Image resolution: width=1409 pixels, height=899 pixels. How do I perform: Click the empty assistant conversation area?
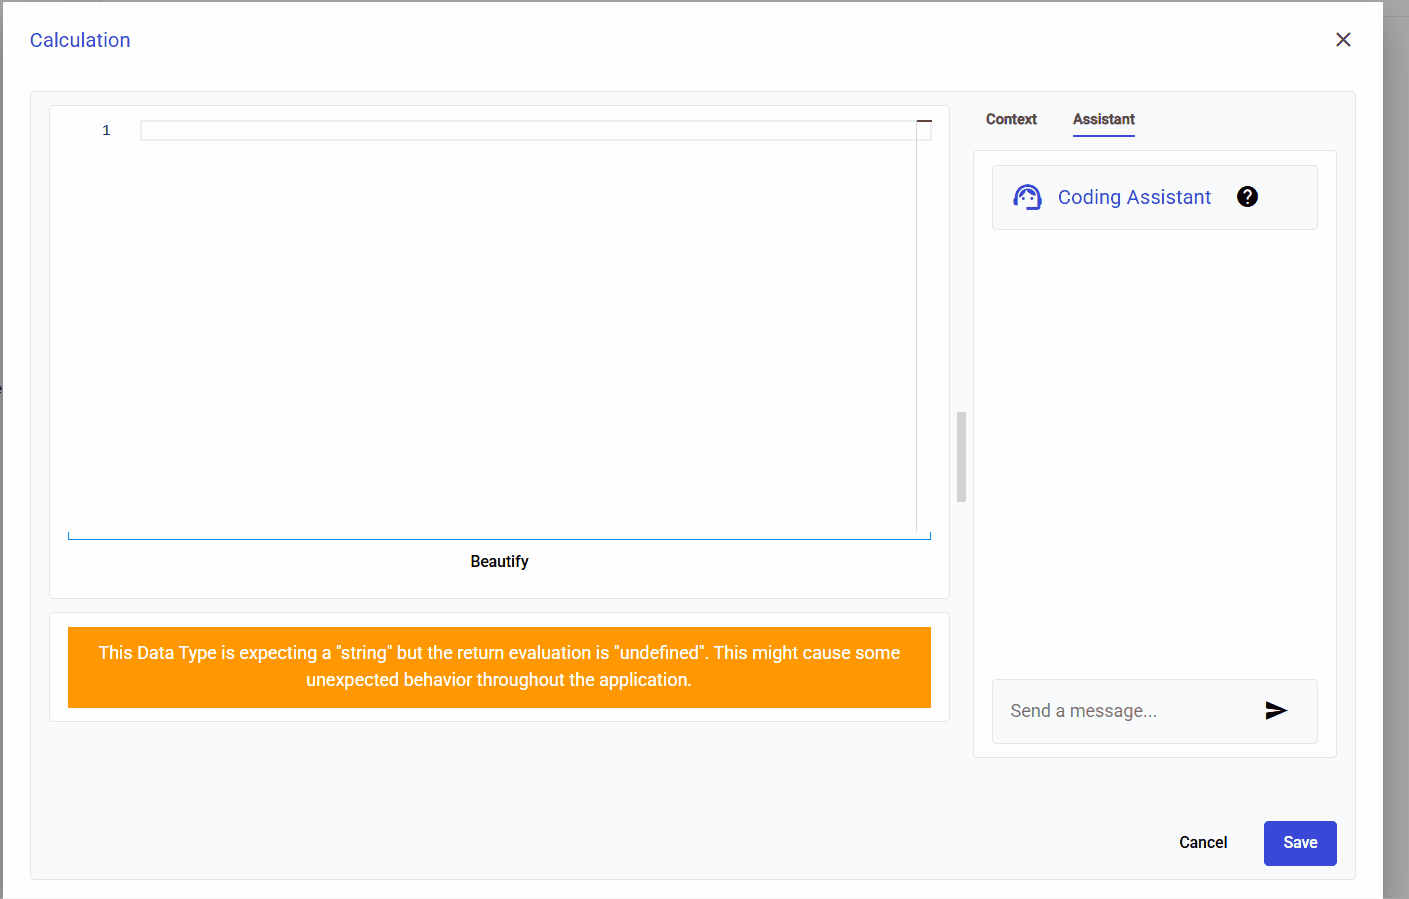1154,450
